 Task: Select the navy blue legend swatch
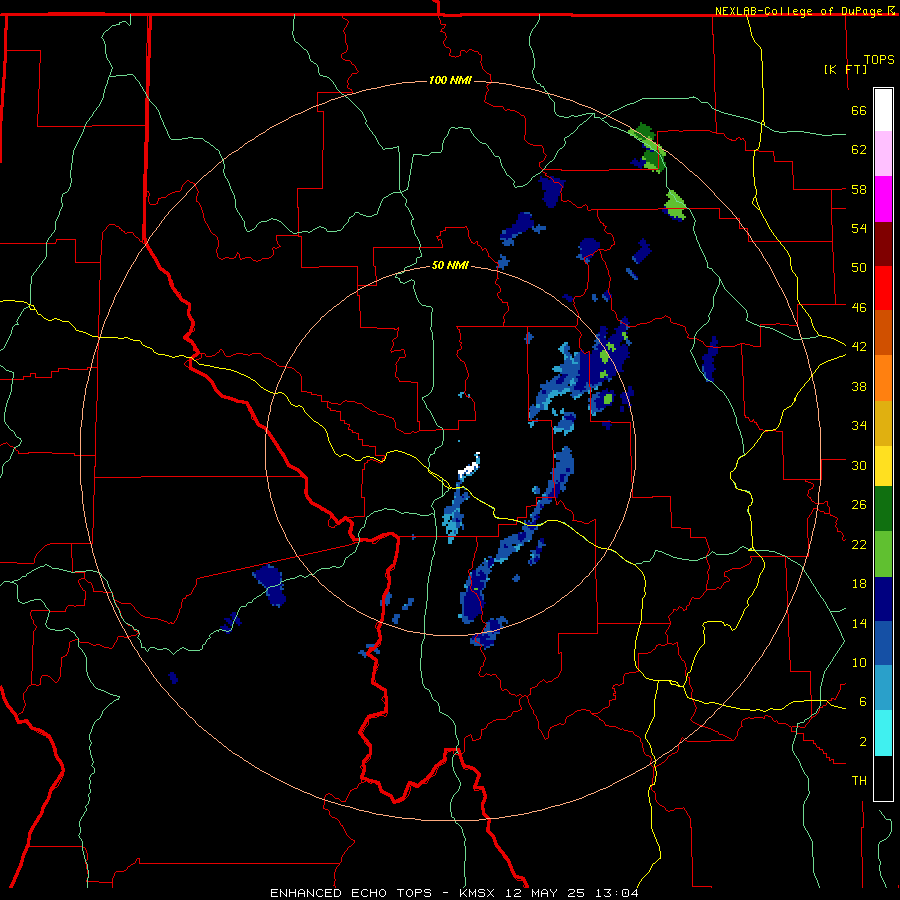[x=883, y=599]
